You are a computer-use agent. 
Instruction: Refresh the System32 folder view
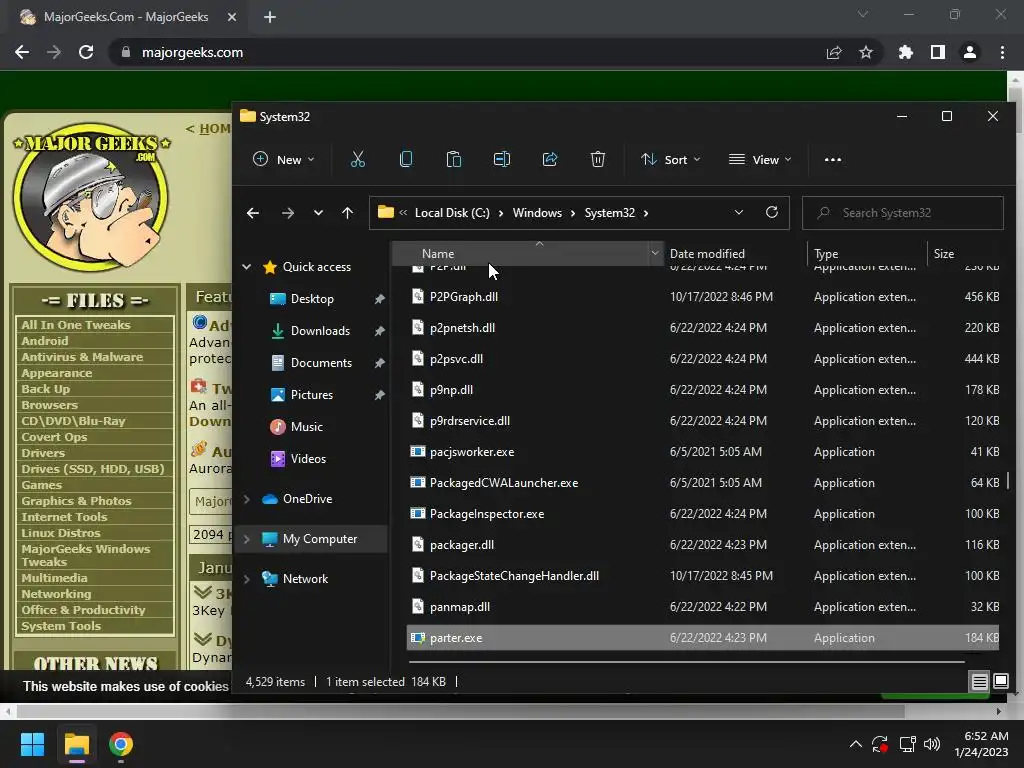771,212
